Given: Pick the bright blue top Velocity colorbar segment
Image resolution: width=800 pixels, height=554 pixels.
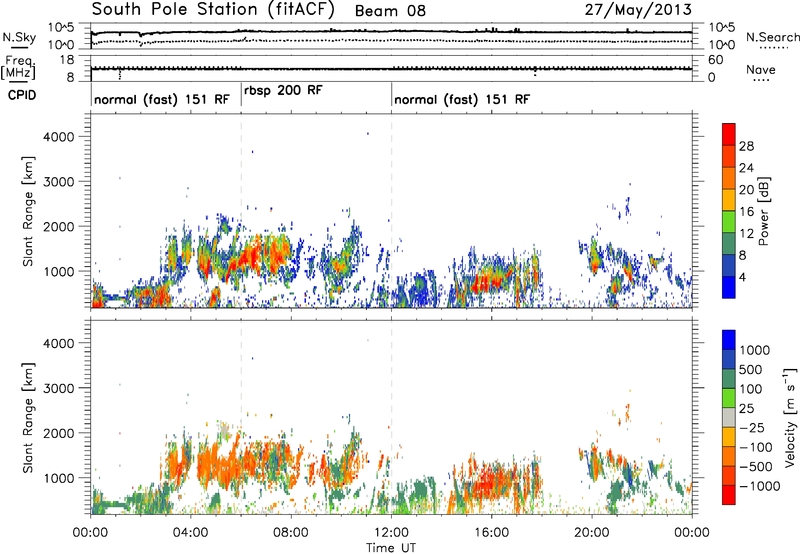Looking at the screenshot, I should (x=729, y=339).
